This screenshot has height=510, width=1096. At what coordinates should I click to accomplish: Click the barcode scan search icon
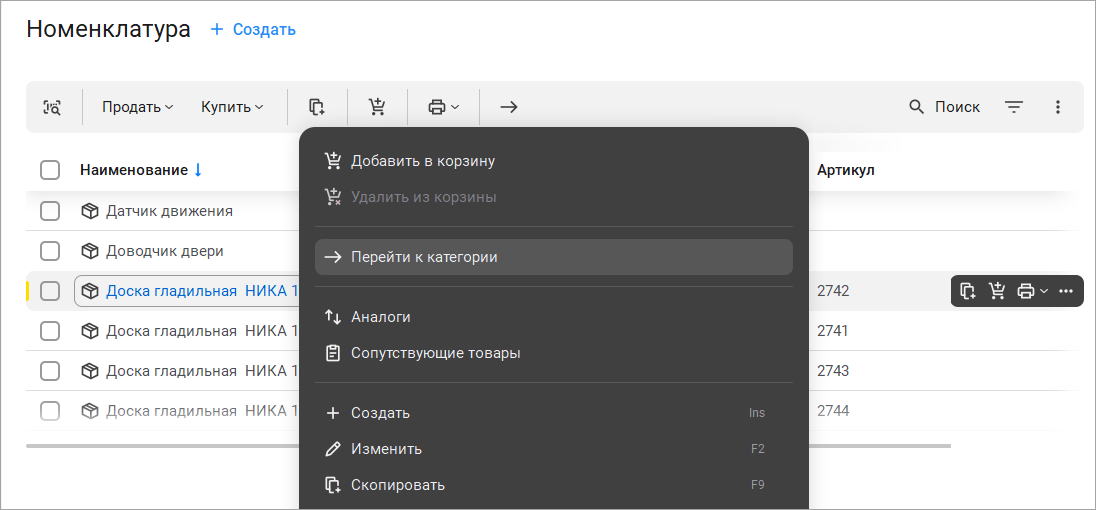click(52, 107)
